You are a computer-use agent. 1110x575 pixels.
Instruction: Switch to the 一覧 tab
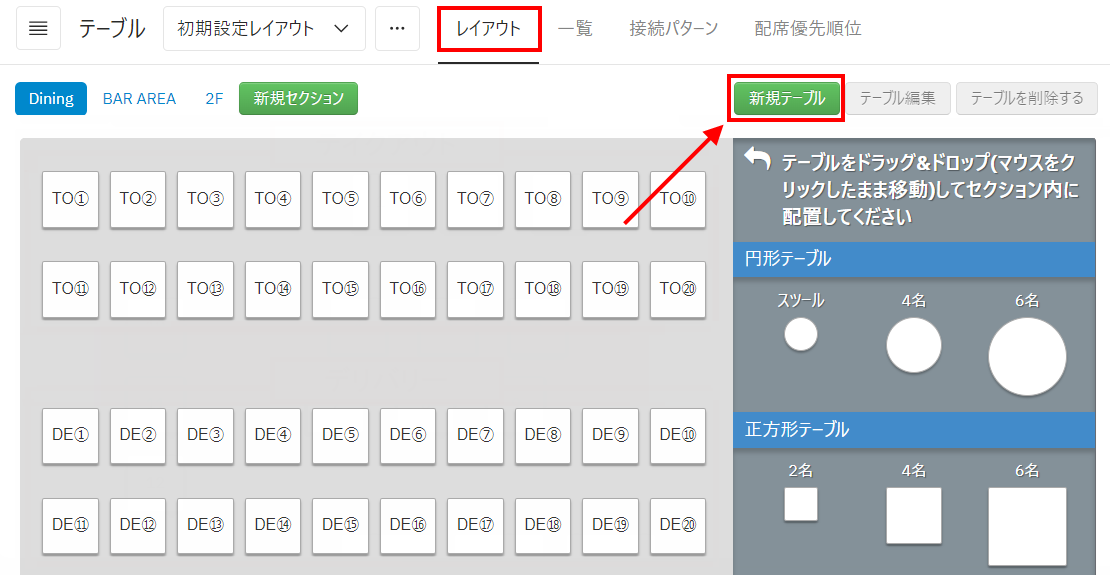pos(575,29)
